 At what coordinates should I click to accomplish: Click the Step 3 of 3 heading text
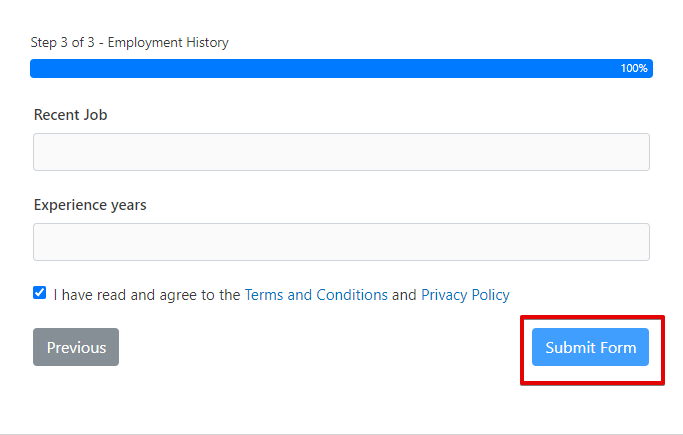tap(65, 43)
